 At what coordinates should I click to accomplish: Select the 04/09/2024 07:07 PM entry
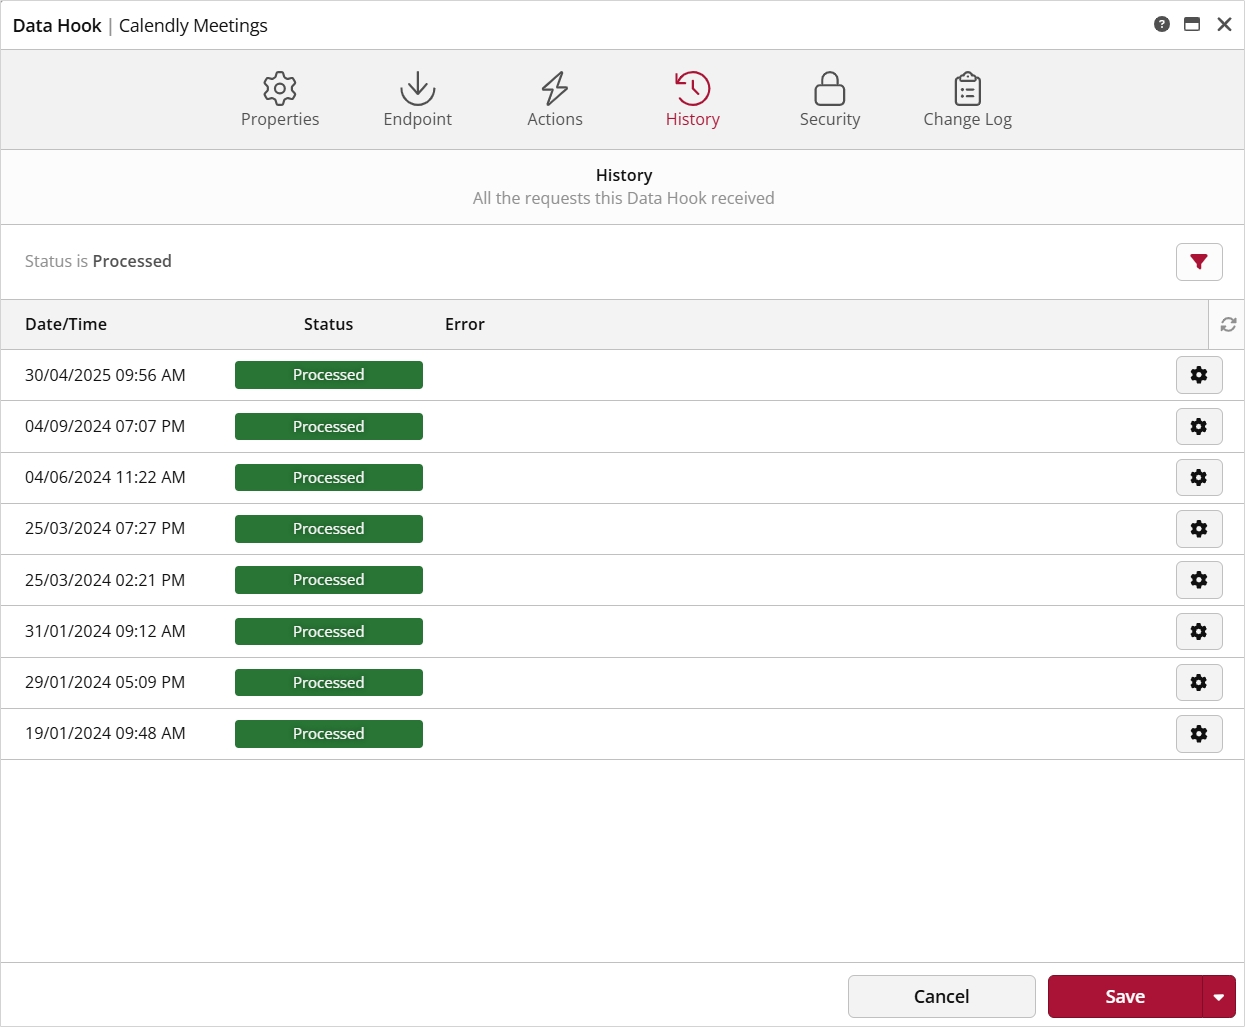coord(622,426)
